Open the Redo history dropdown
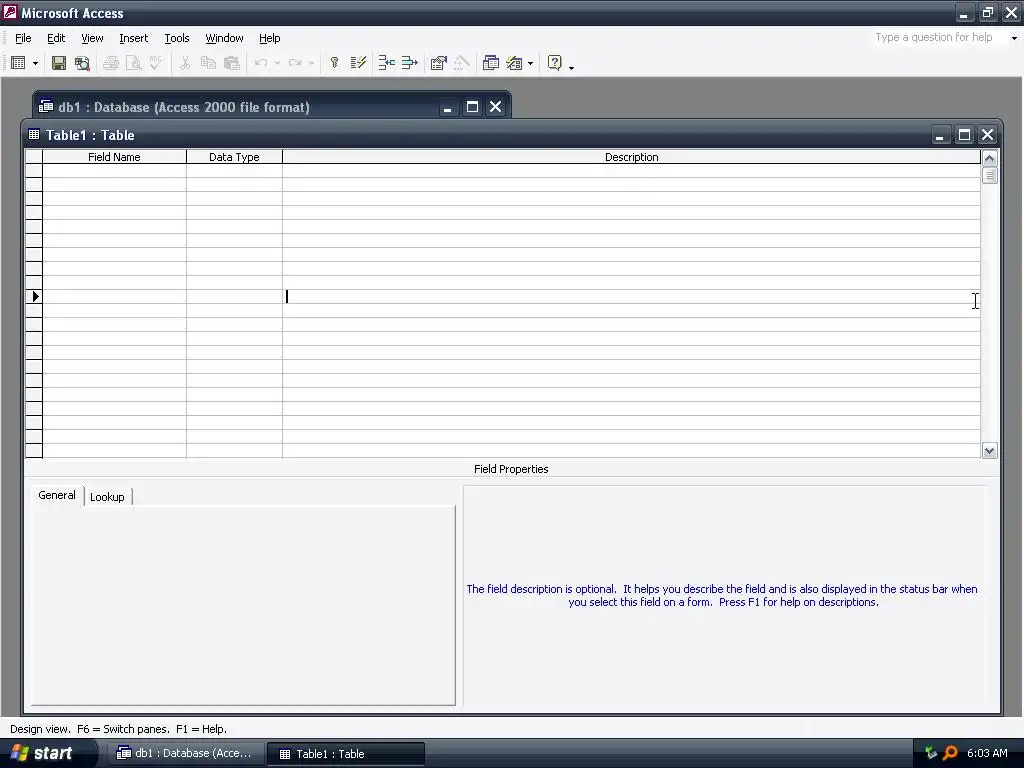1024x768 pixels. click(312, 63)
